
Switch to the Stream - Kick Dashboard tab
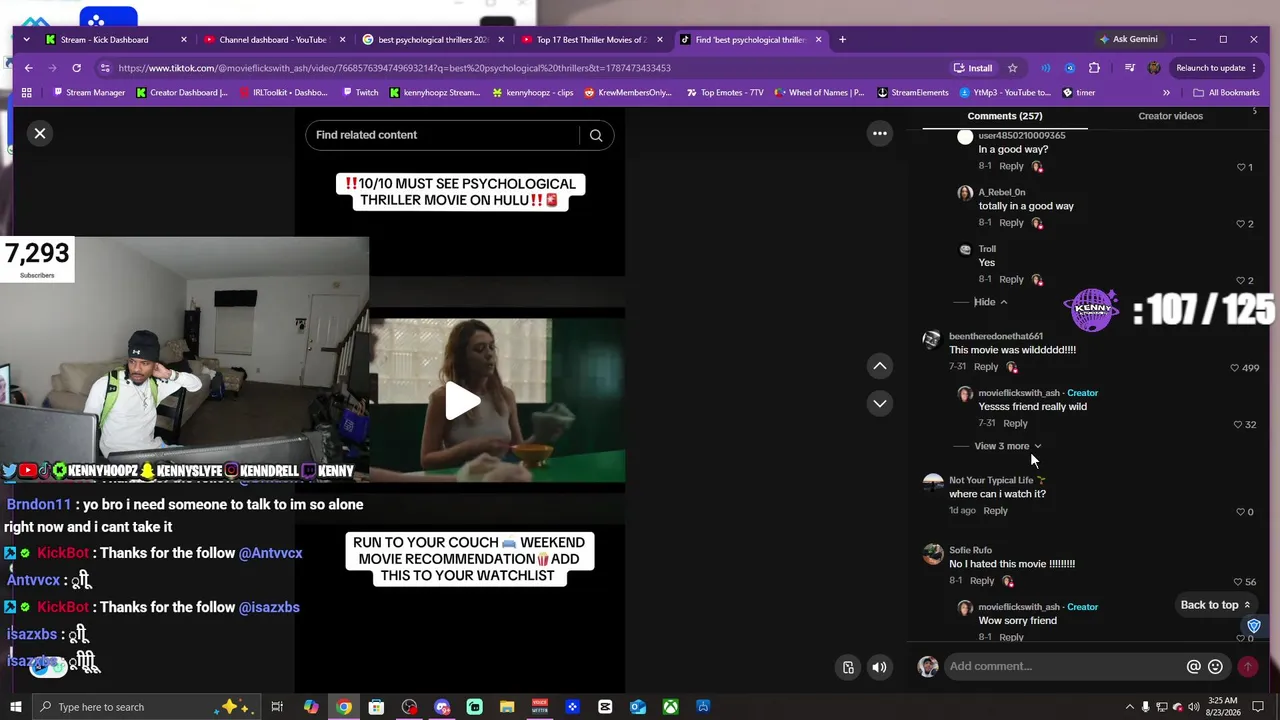tap(116, 40)
